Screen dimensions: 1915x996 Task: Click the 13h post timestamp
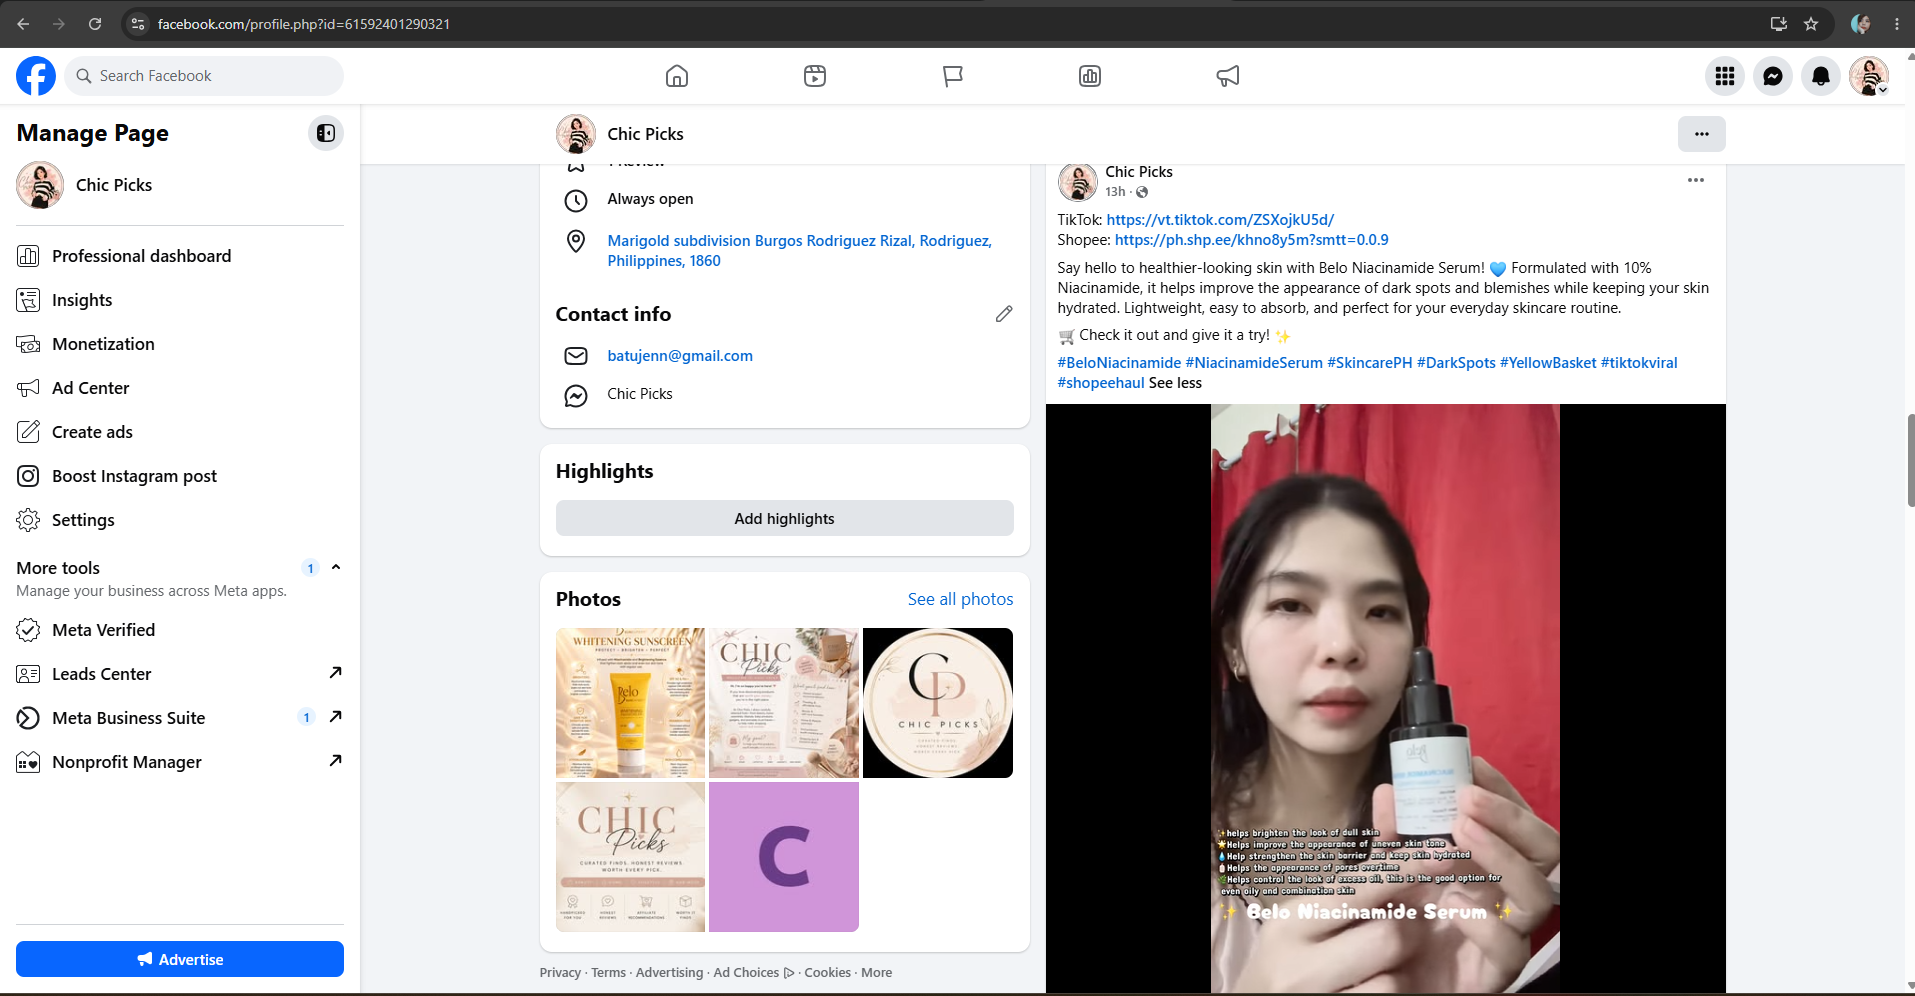pos(1115,192)
